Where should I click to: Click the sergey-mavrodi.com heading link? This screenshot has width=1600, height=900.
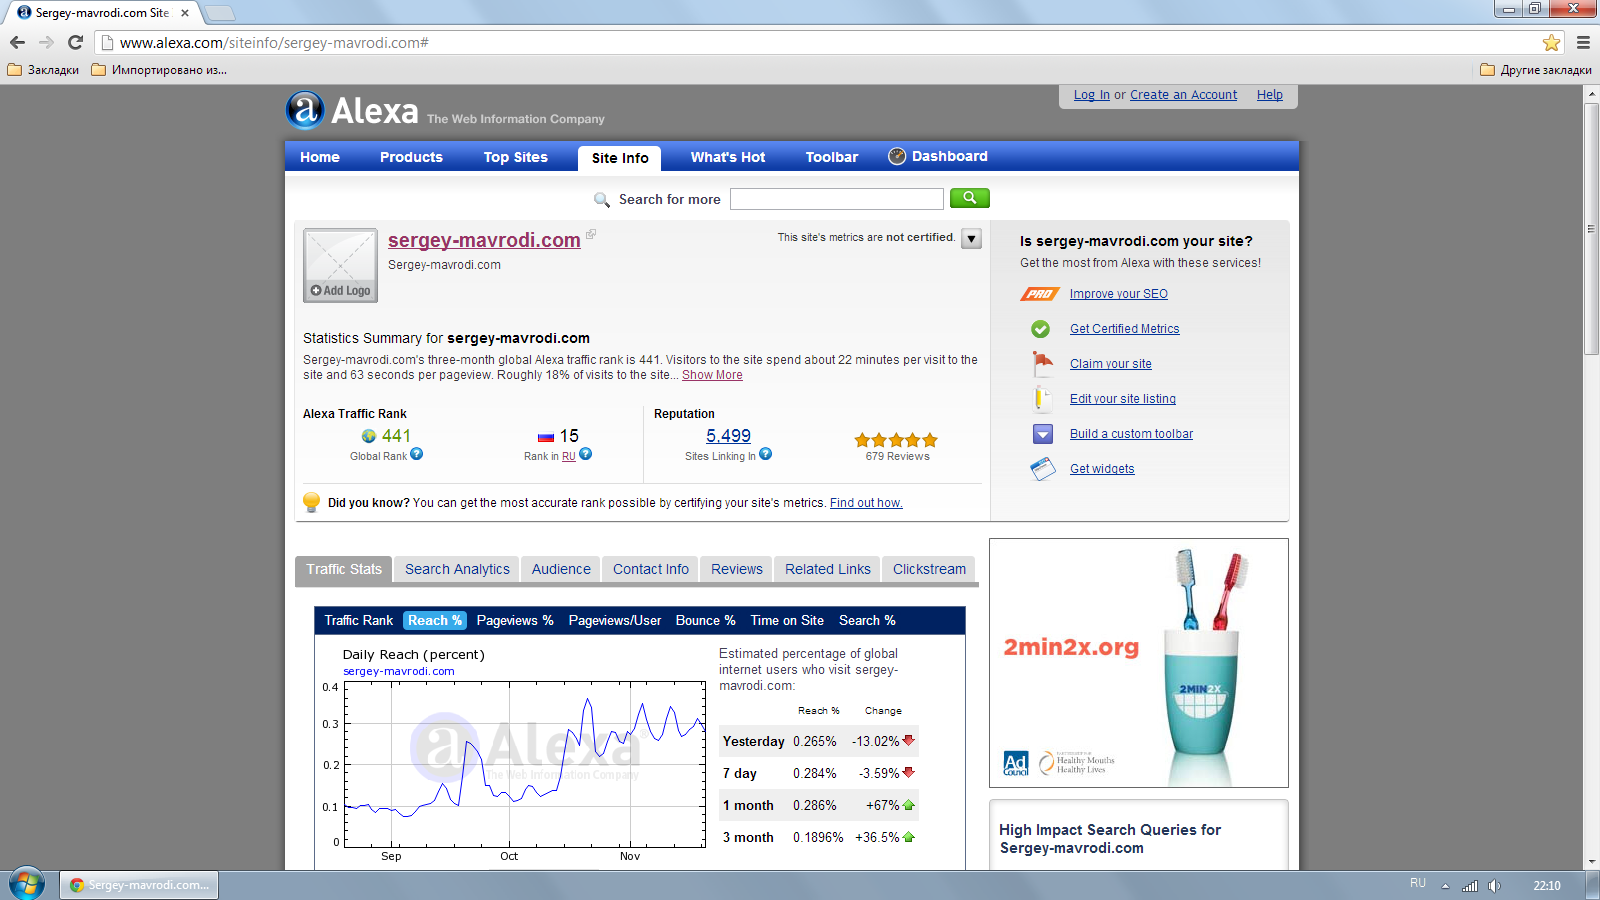tap(484, 240)
